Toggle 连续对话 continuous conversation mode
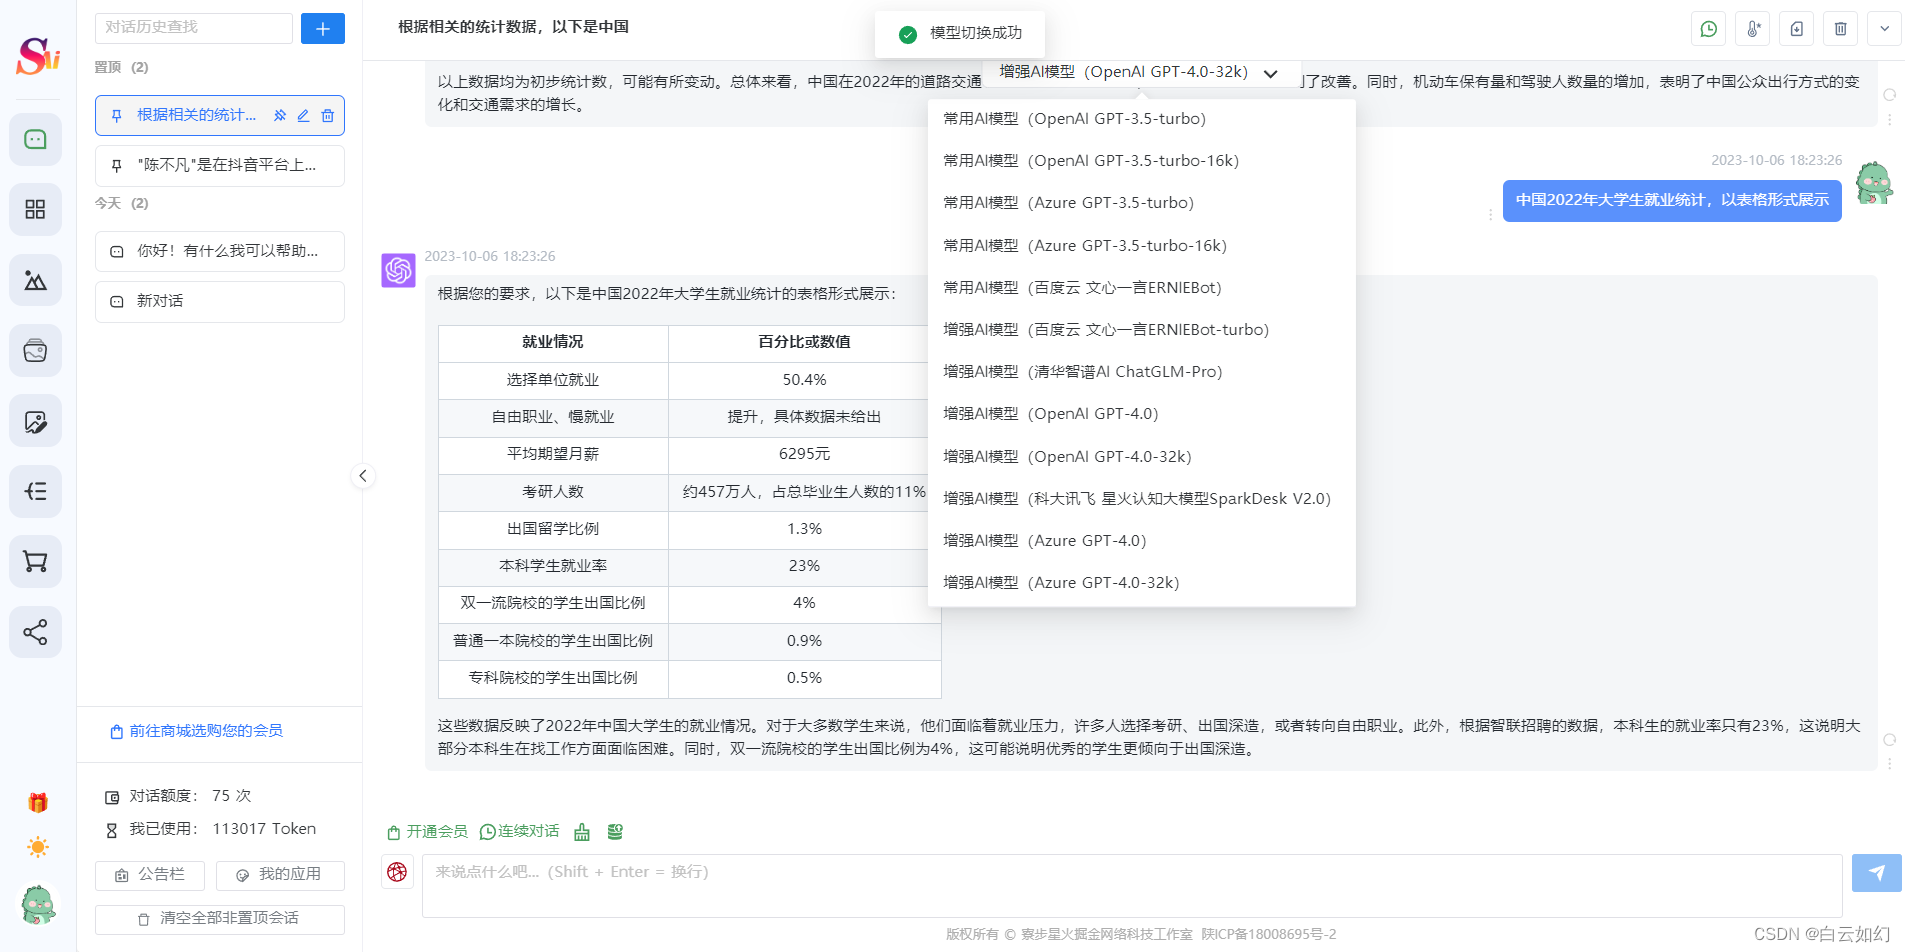 (x=519, y=832)
